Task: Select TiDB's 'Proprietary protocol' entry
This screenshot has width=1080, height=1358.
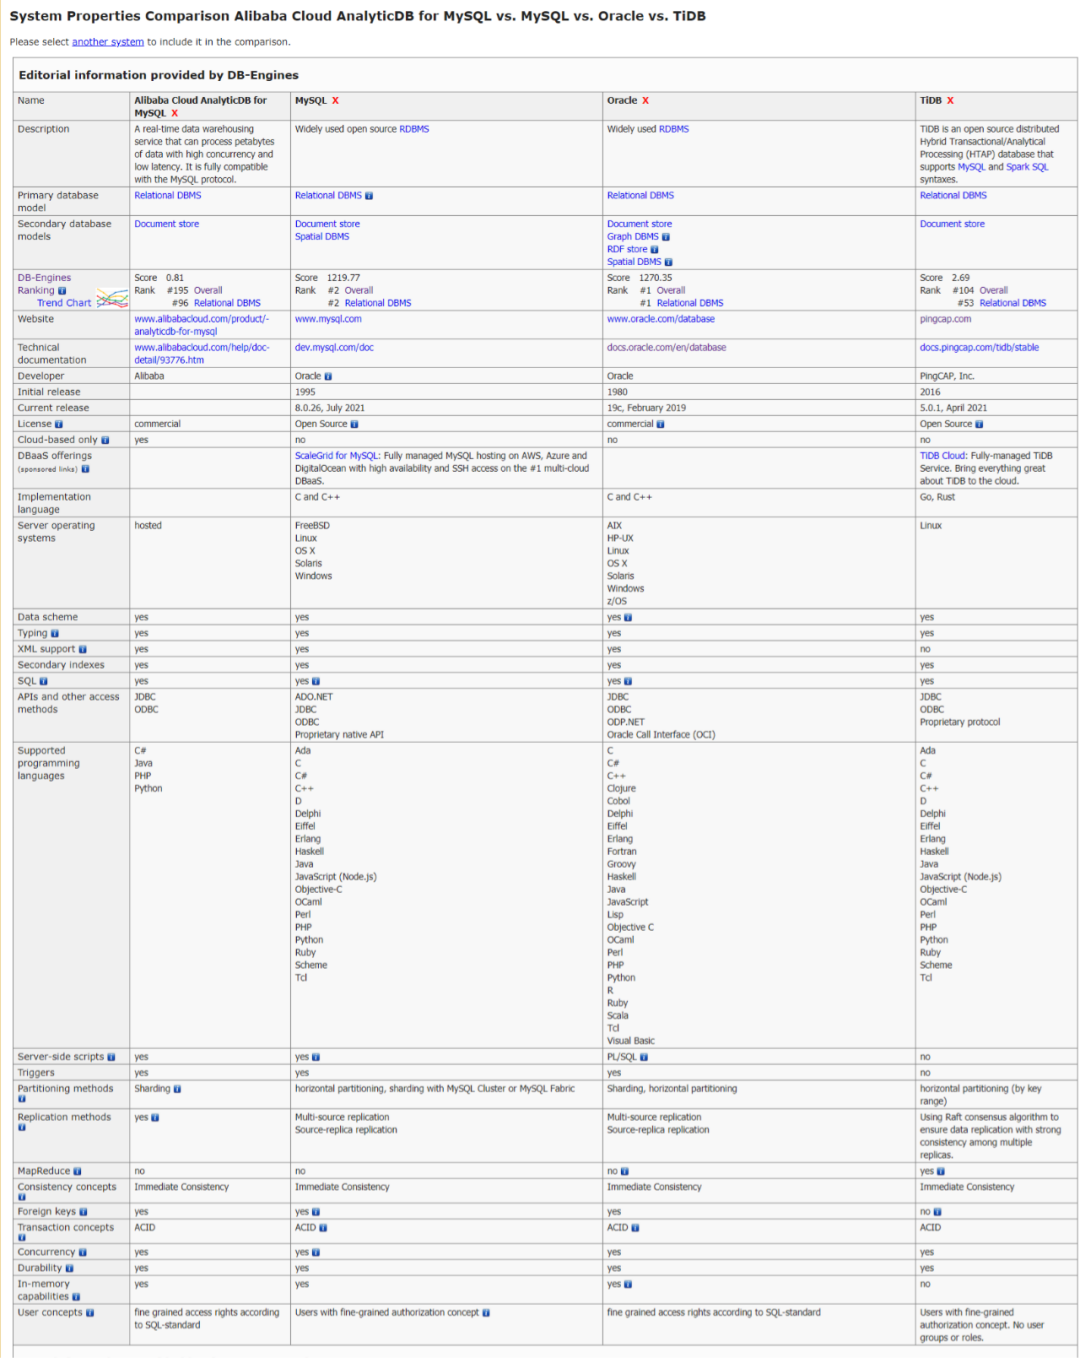Action: (960, 722)
